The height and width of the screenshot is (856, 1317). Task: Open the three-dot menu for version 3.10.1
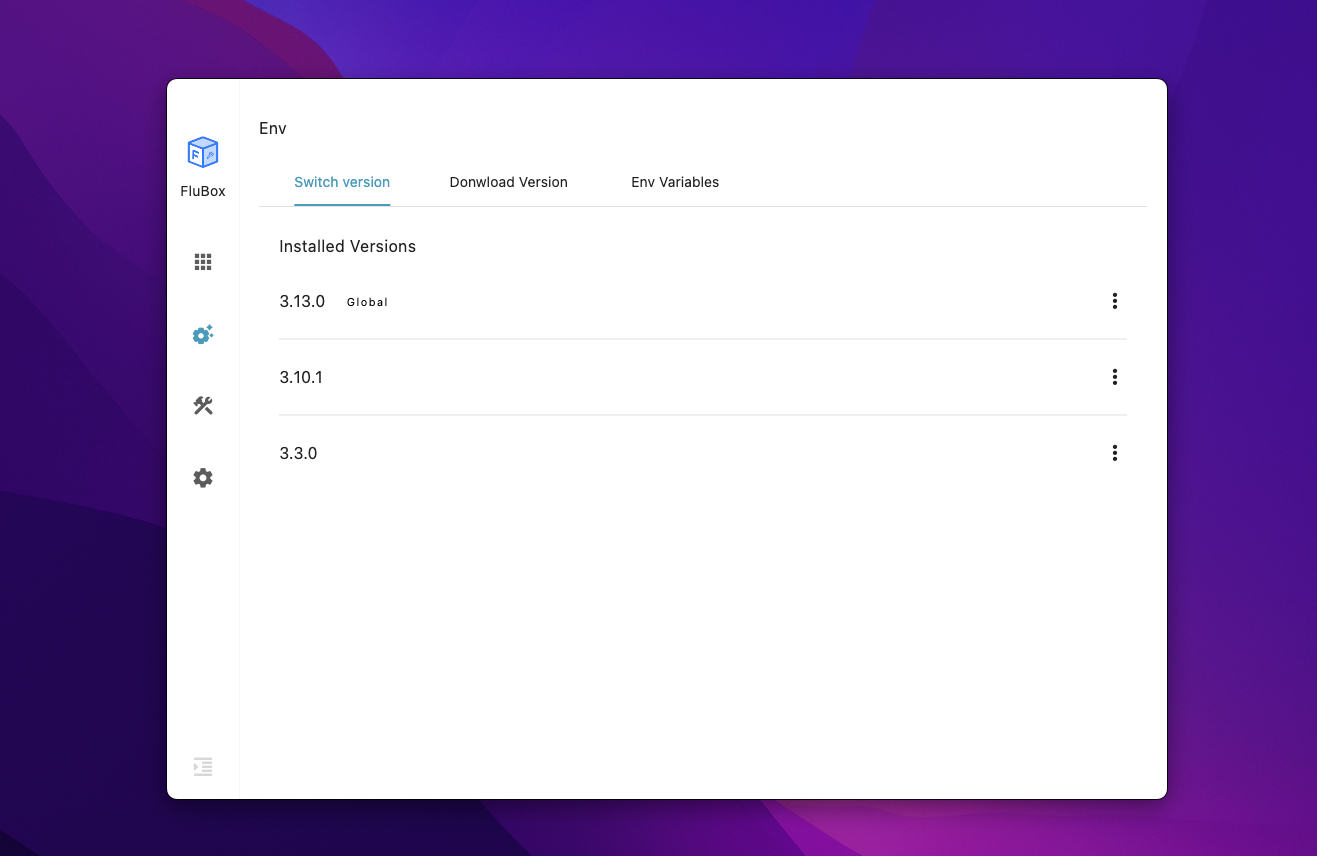click(1114, 377)
